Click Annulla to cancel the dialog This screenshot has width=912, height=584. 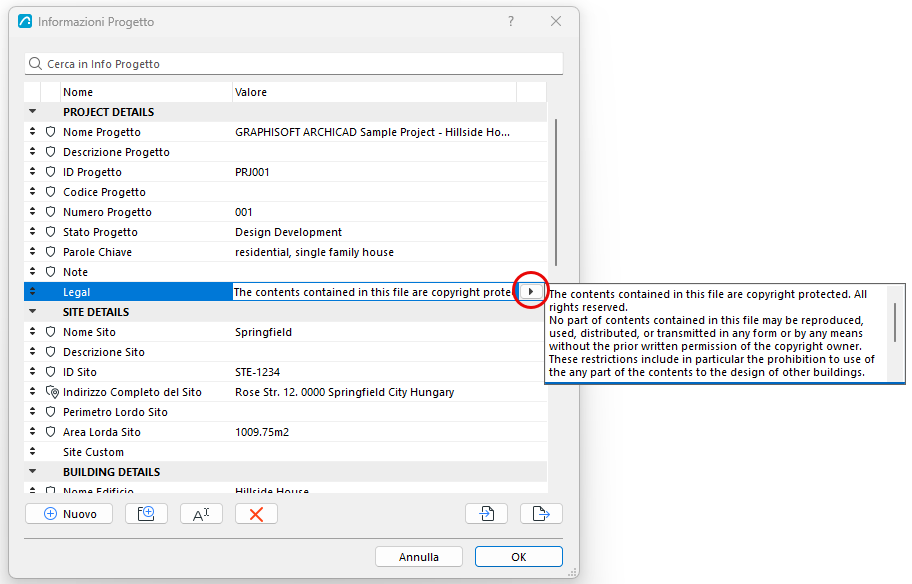click(419, 557)
